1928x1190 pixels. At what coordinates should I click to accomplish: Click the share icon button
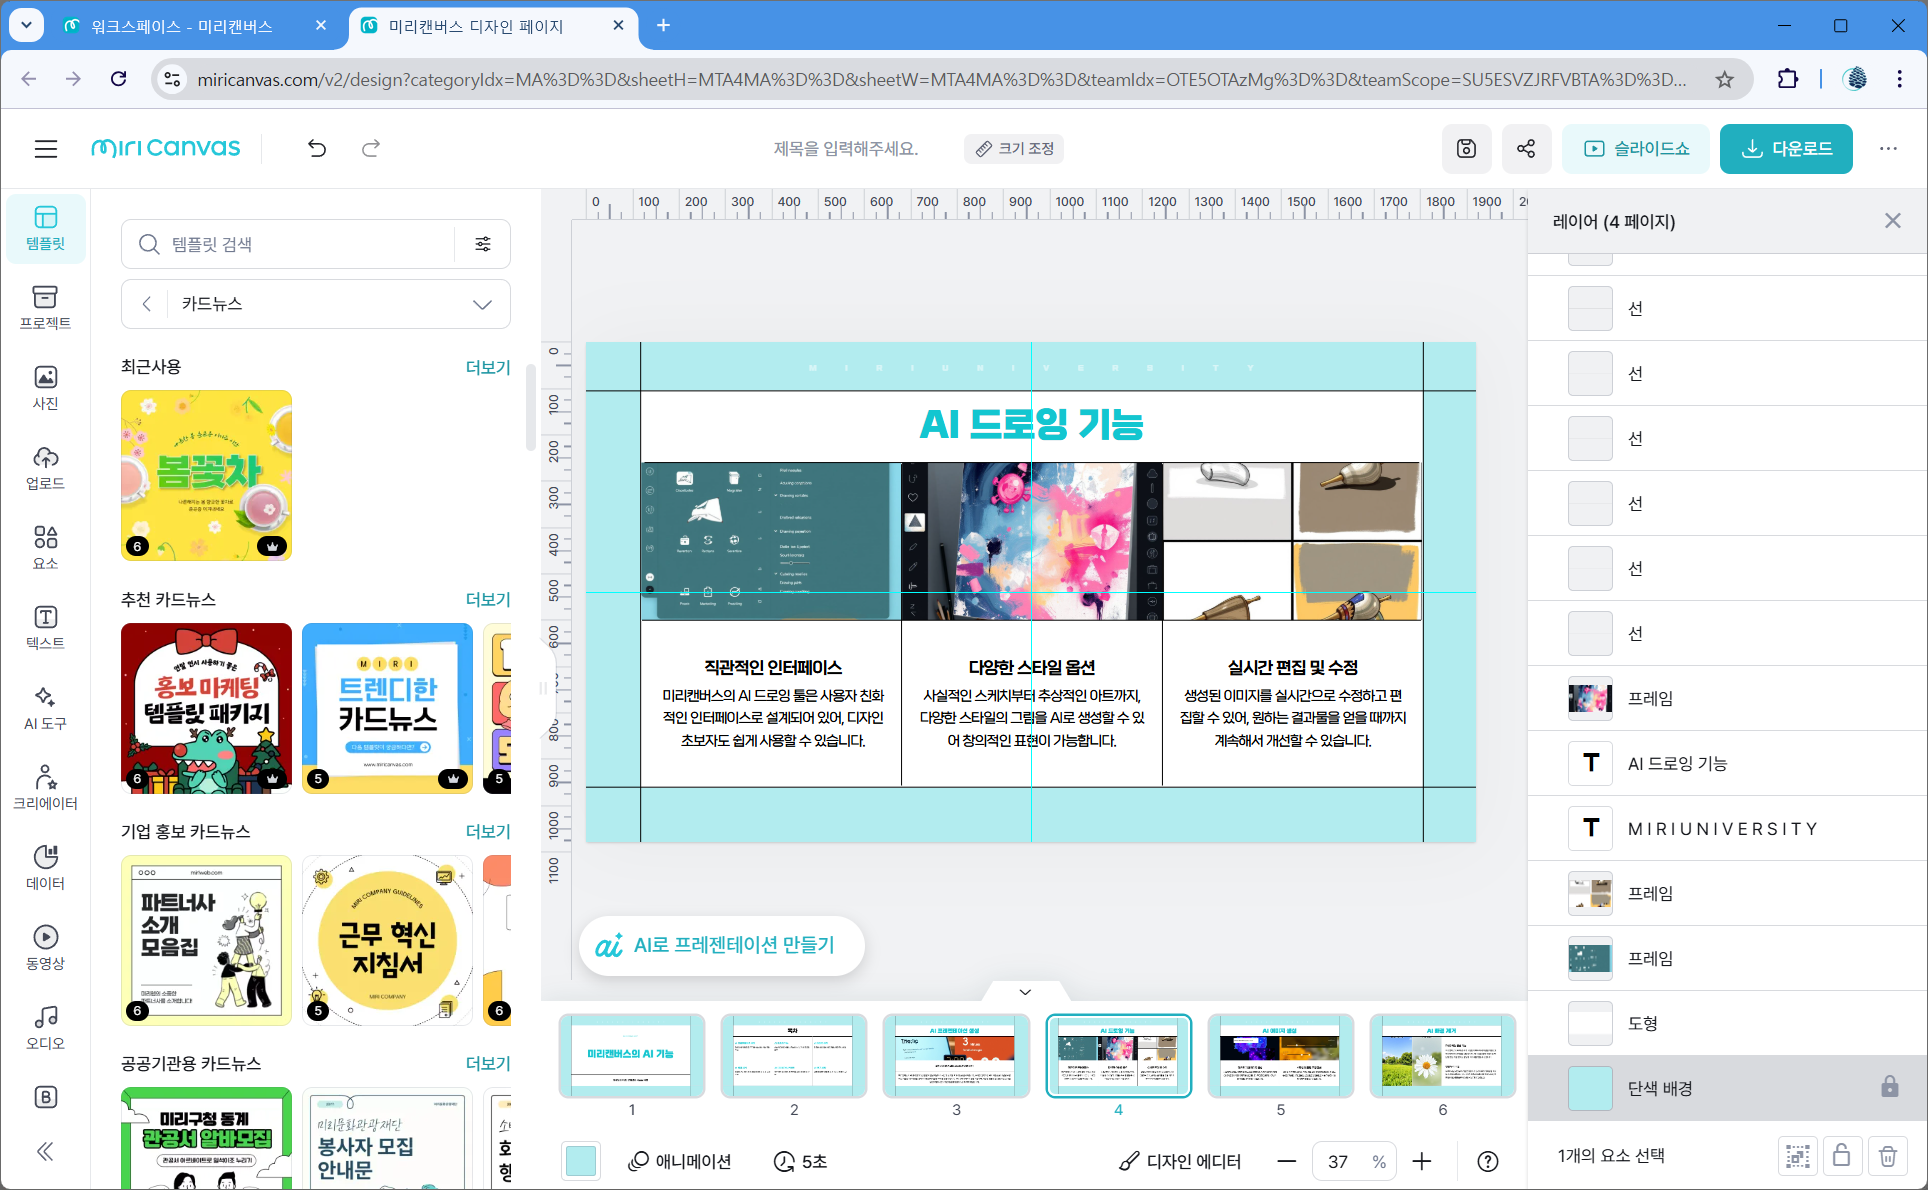point(1525,149)
